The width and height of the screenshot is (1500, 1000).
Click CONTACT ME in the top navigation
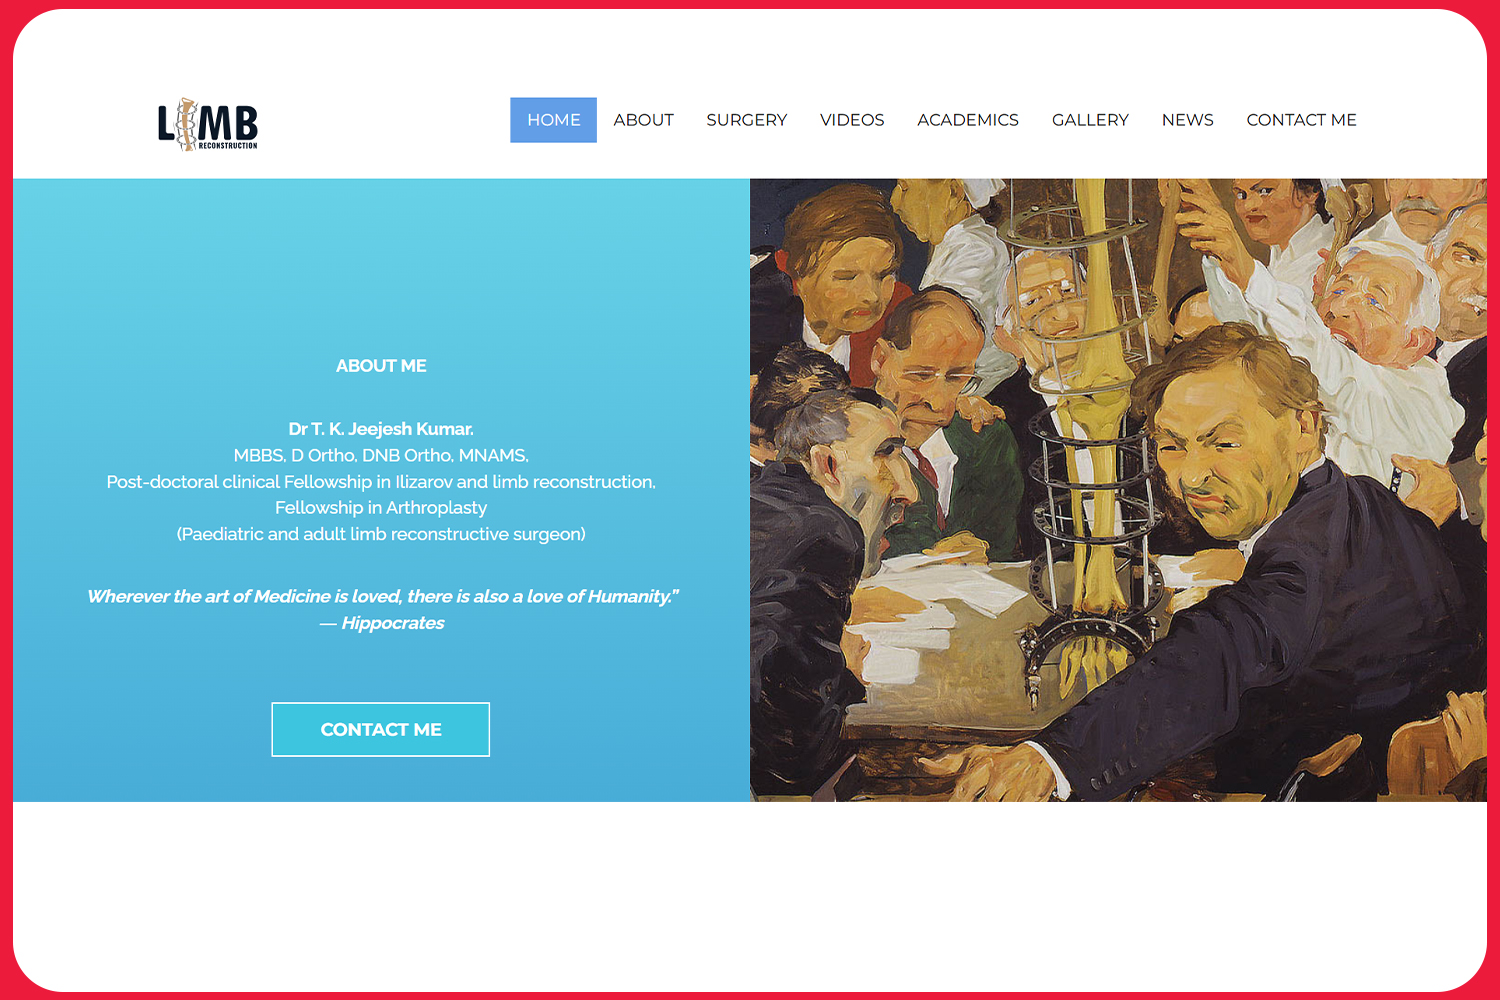click(x=1301, y=120)
